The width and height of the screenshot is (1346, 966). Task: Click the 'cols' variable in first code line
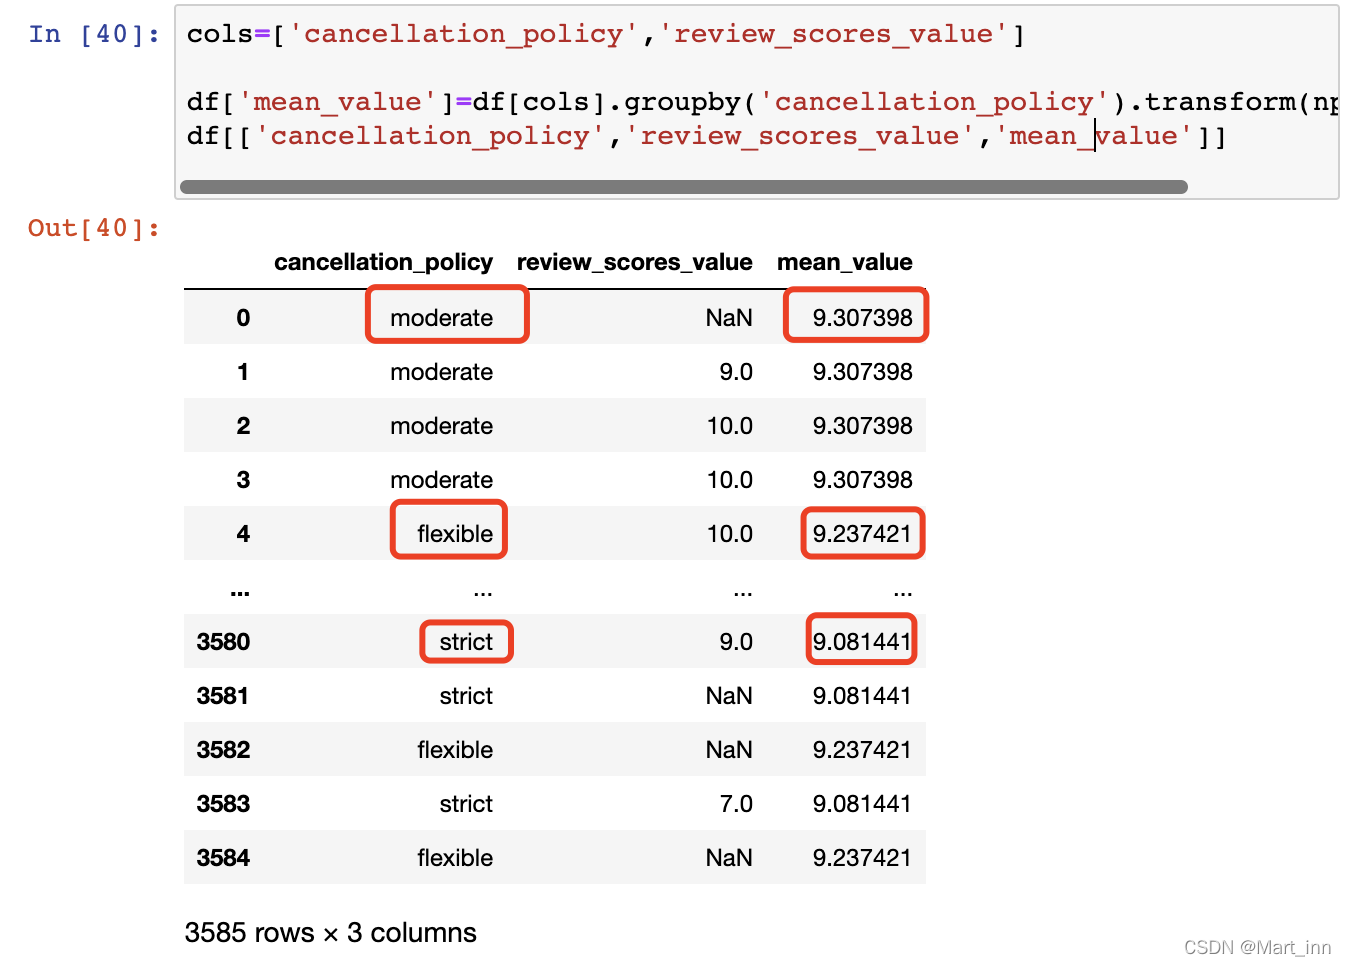(x=220, y=35)
